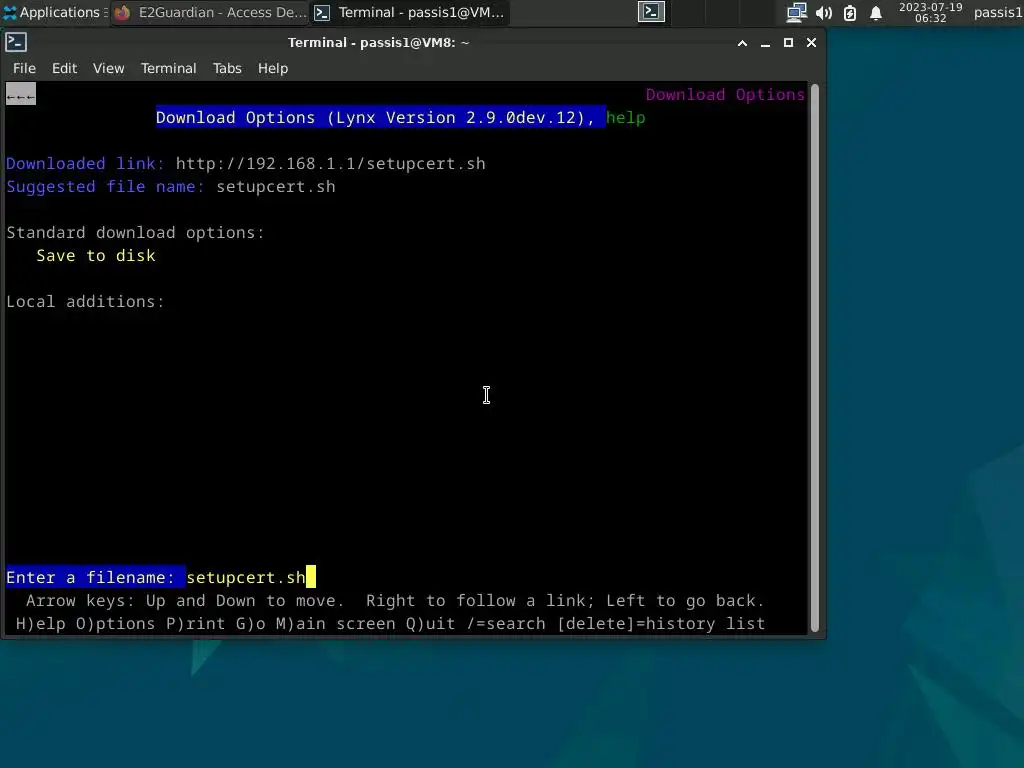The height and width of the screenshot is (768, 1024).
Task: Click the terminal vertical scrollbar
Action: [814, 358]
